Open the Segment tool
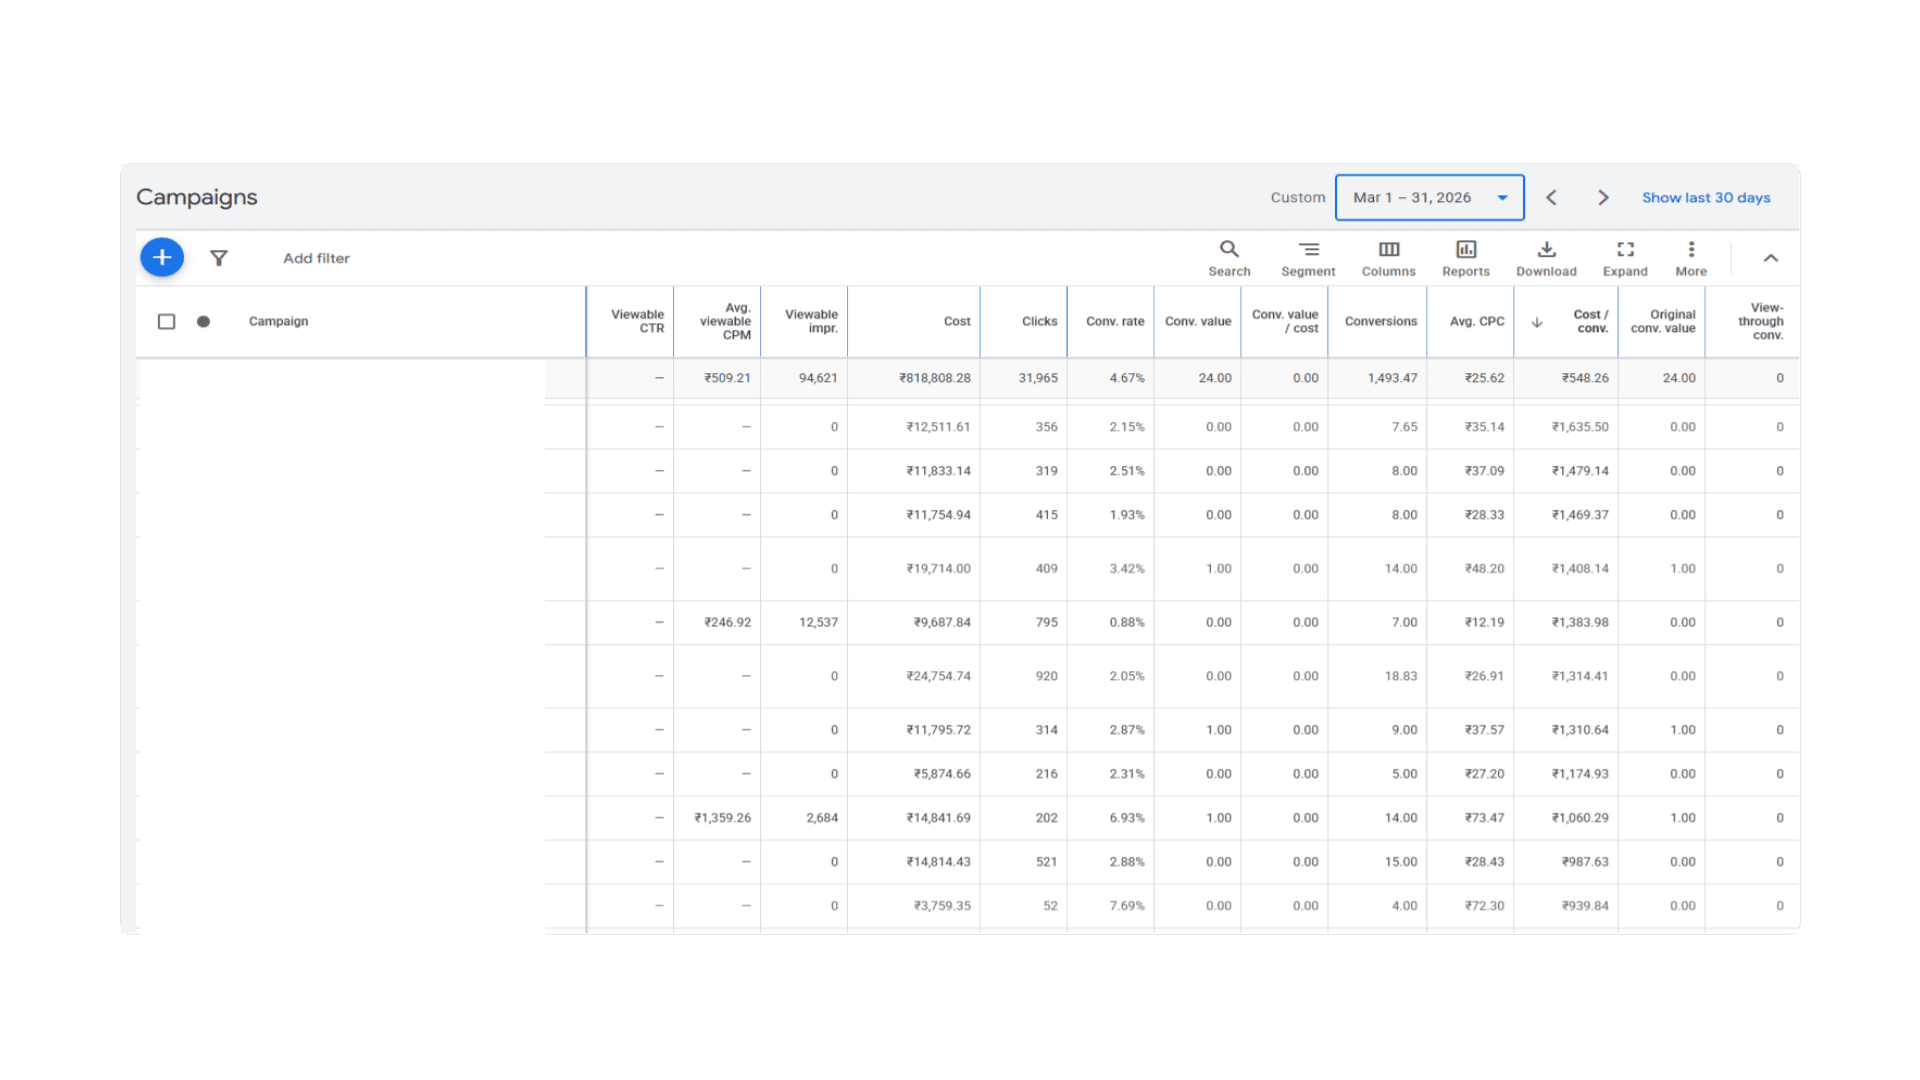Viewport: 1920px width, 1080px height. tap(1308, 258)
